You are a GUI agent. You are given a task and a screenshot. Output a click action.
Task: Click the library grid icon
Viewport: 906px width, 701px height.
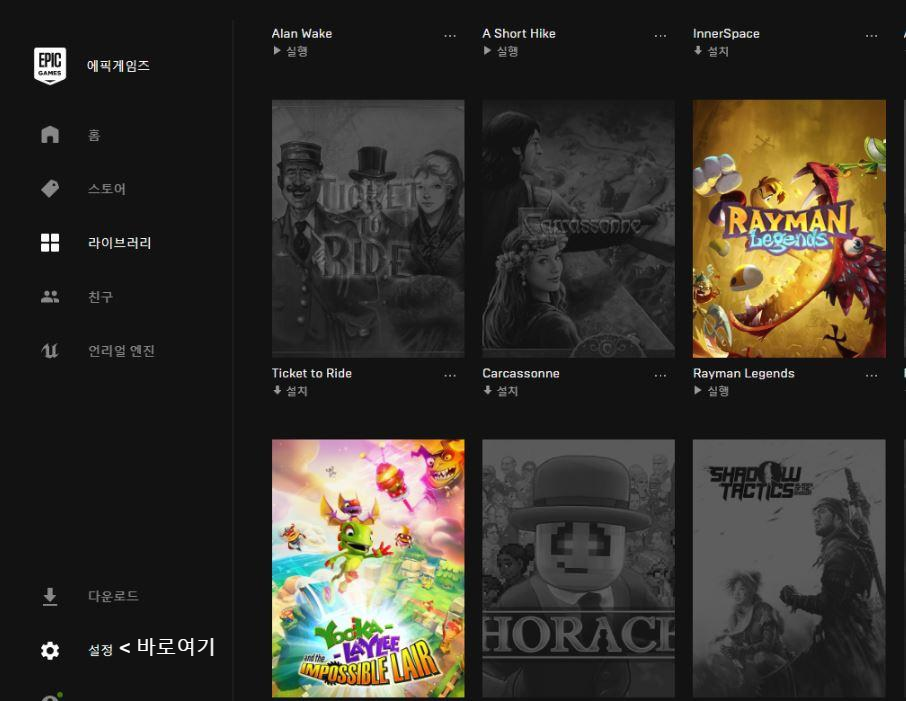point(50,243)
